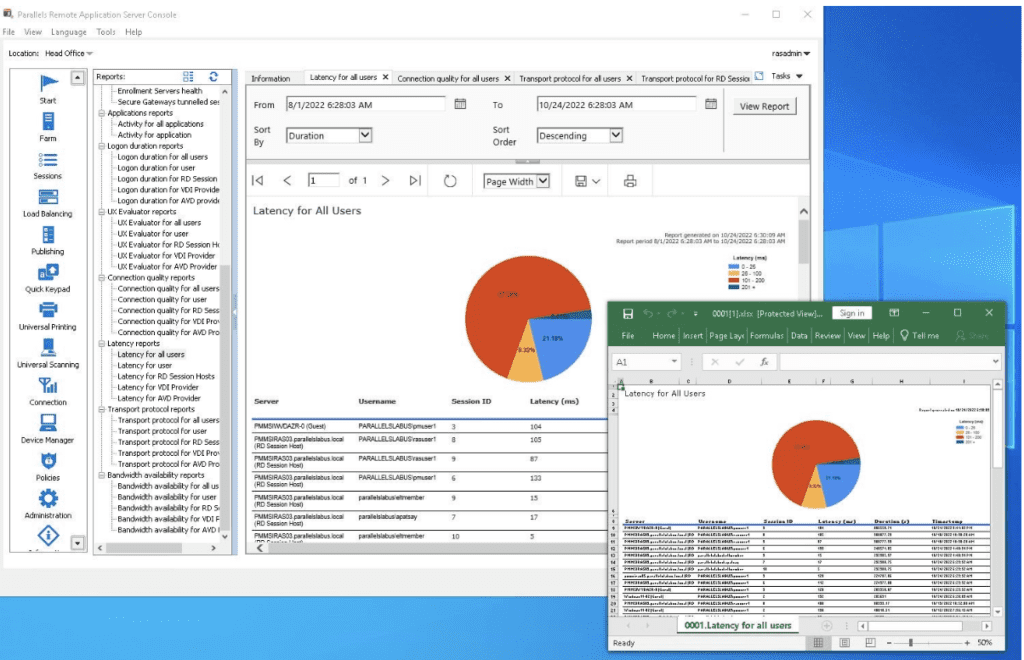1024x660 pixels.
Task: Click the View Report button
Action: 764,106
